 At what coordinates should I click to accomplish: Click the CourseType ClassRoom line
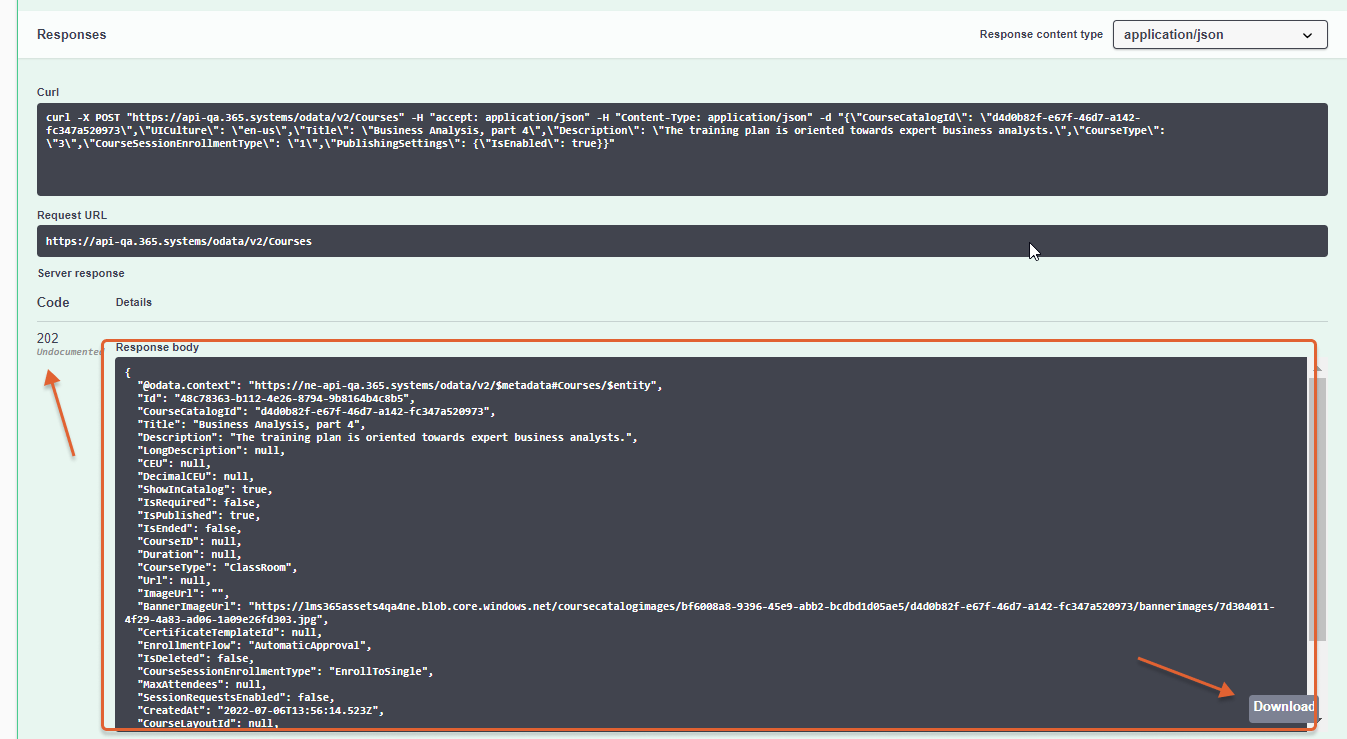[x=218, y=567]
